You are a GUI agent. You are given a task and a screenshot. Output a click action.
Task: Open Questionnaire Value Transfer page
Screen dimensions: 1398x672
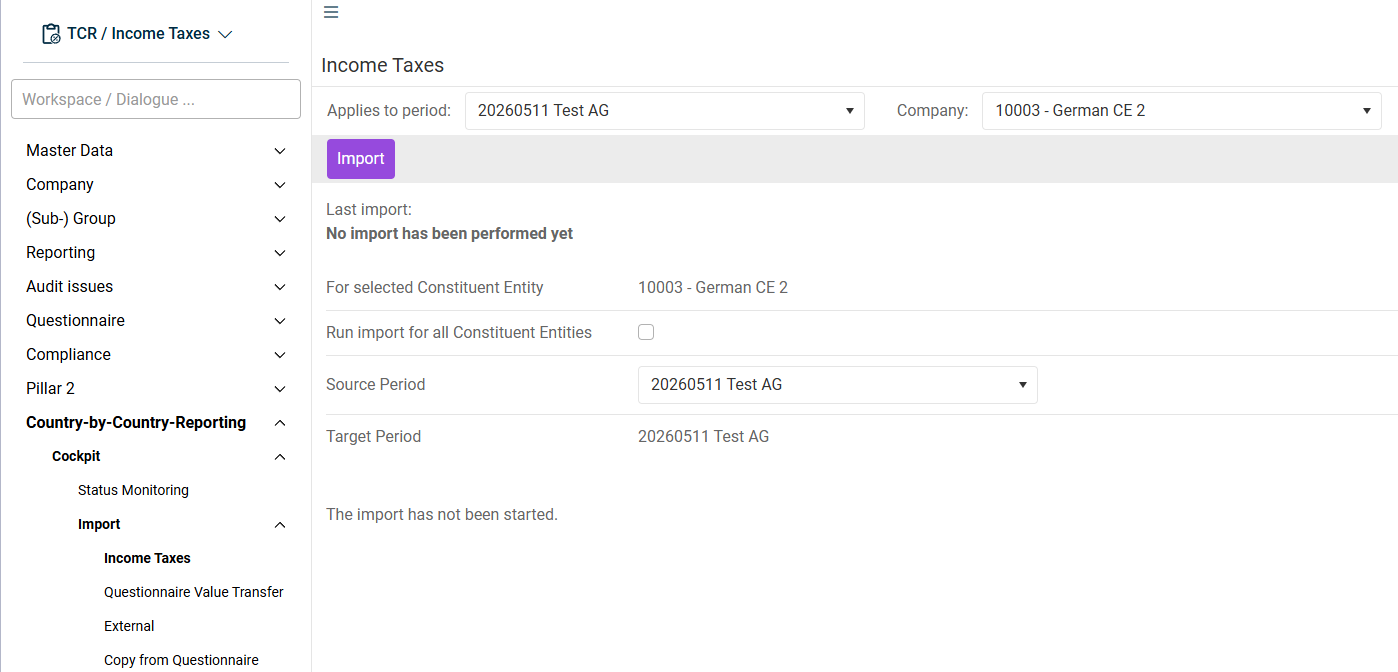pyautogui.click(x=194, y=592)
